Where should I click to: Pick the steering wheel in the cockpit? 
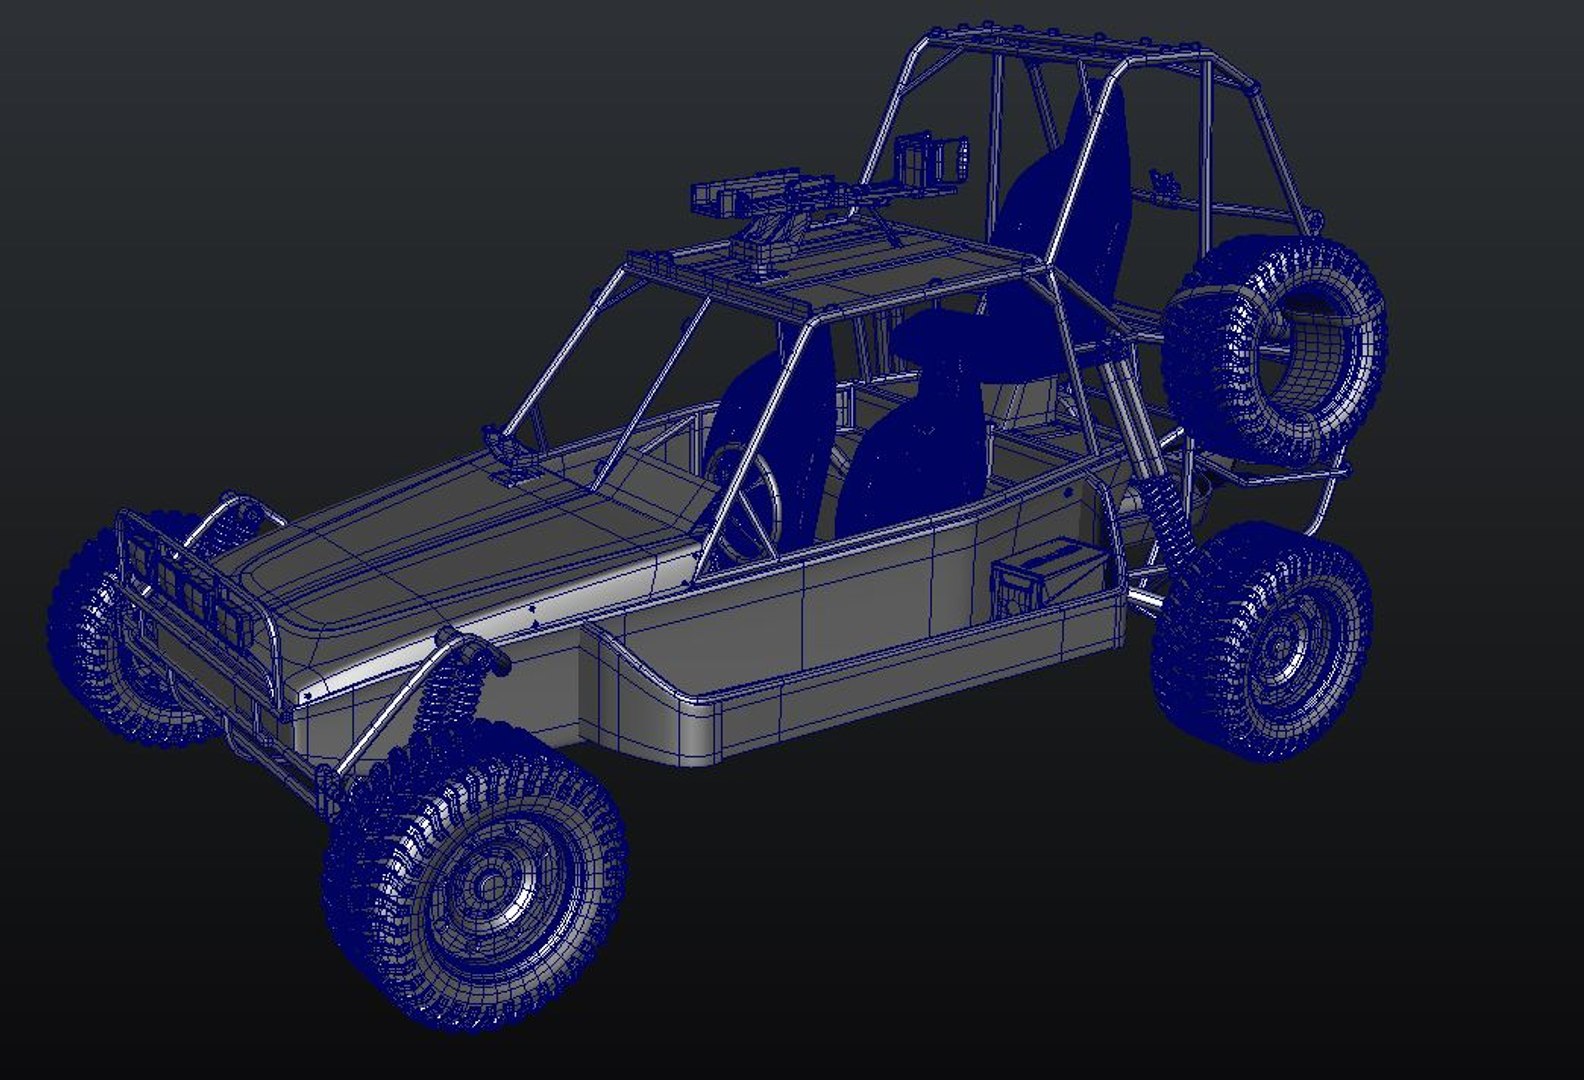[x=745, y=503]
